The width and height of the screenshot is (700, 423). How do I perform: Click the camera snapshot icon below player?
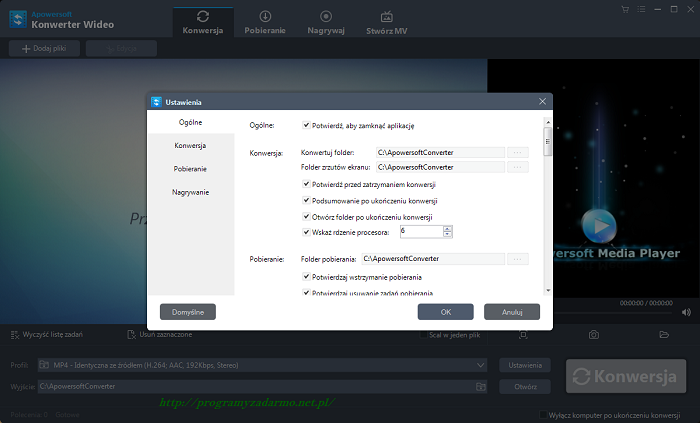(593, 334)
